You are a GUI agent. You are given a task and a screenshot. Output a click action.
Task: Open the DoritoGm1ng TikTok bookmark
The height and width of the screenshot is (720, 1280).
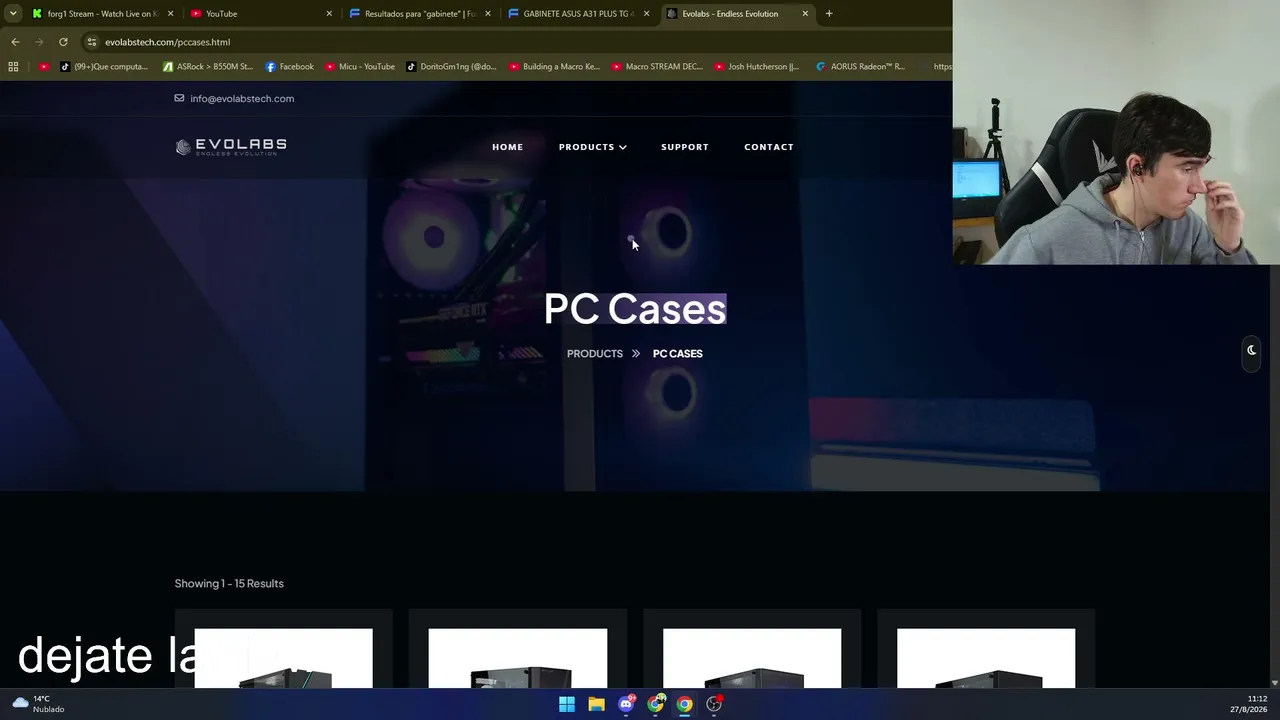pyautogui.click(x=451, y=67)
